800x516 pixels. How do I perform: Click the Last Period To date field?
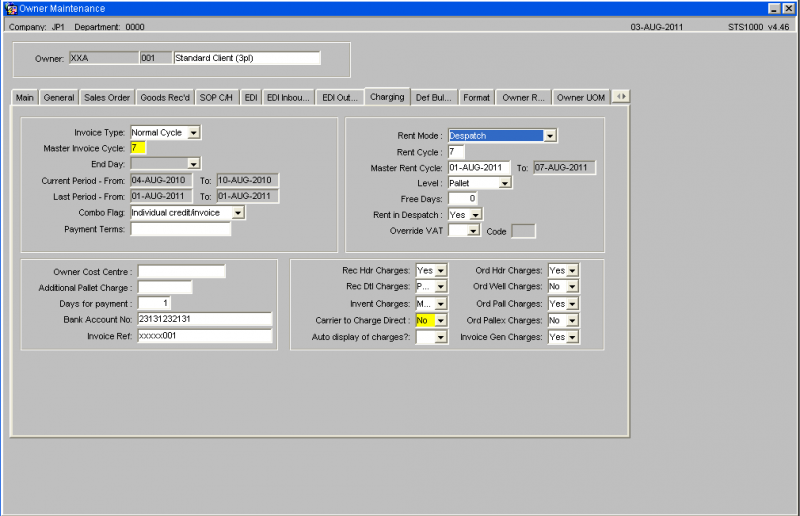coord(247,196)
